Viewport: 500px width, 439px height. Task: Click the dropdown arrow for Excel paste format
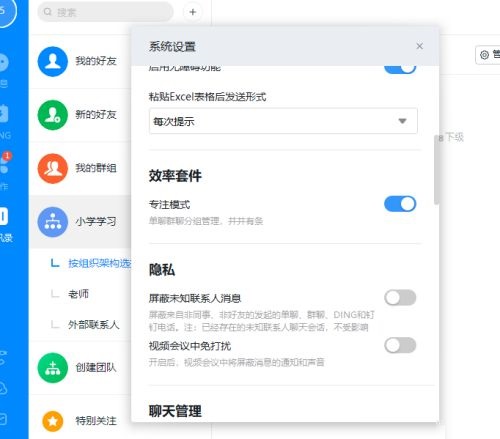click(402, 121)
